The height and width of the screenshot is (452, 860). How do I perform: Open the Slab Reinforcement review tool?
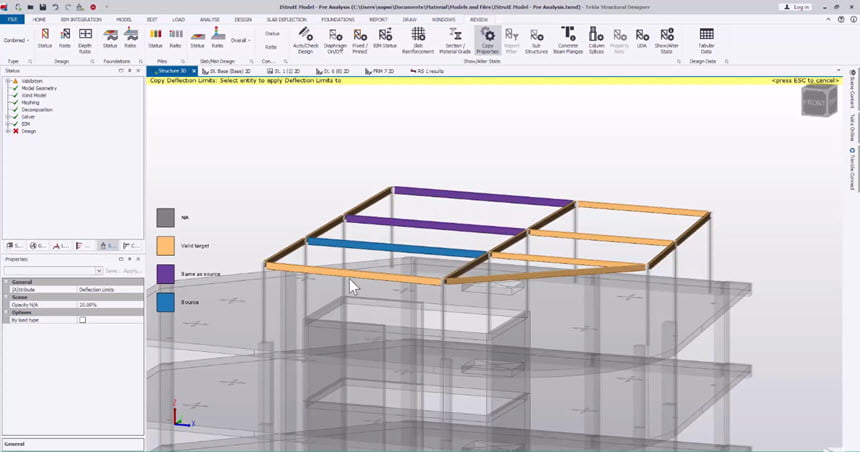pyautogui.click(x=418, y=41)
